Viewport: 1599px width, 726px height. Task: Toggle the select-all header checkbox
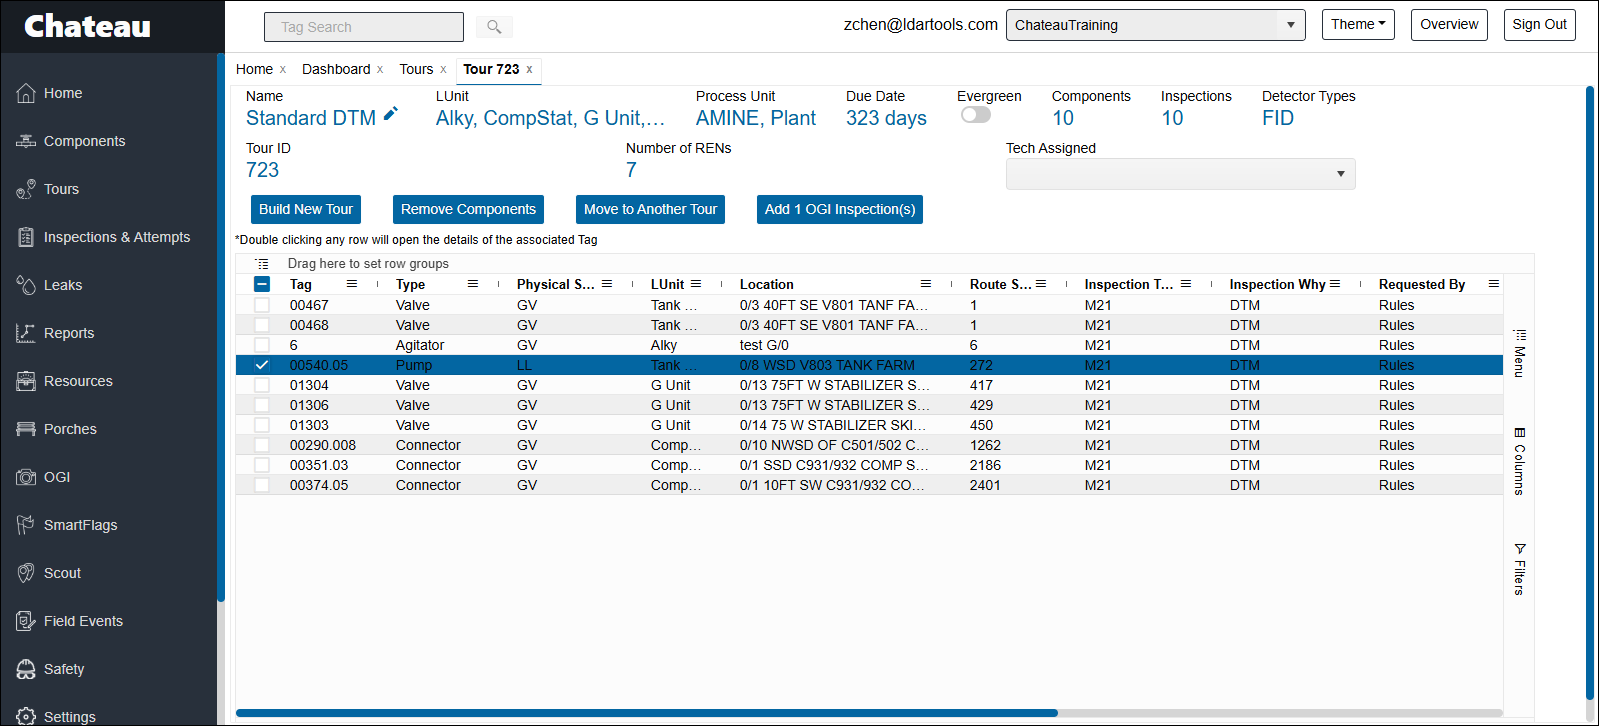click(262, 284)
